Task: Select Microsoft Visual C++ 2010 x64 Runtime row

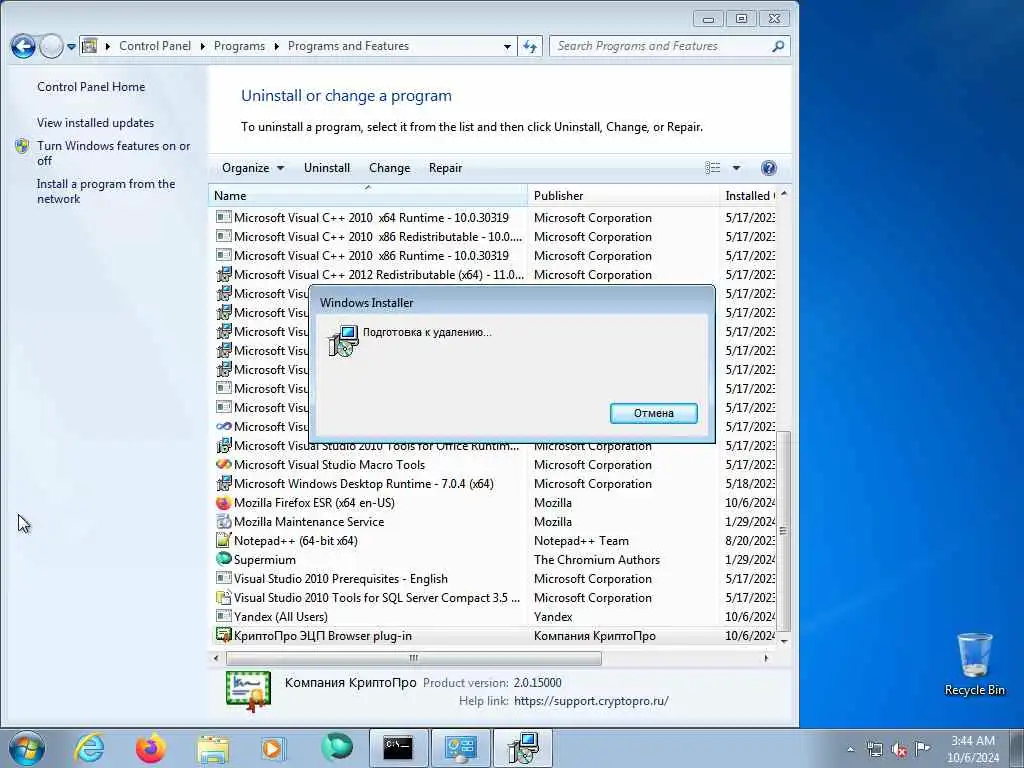Action: [493, 217]
